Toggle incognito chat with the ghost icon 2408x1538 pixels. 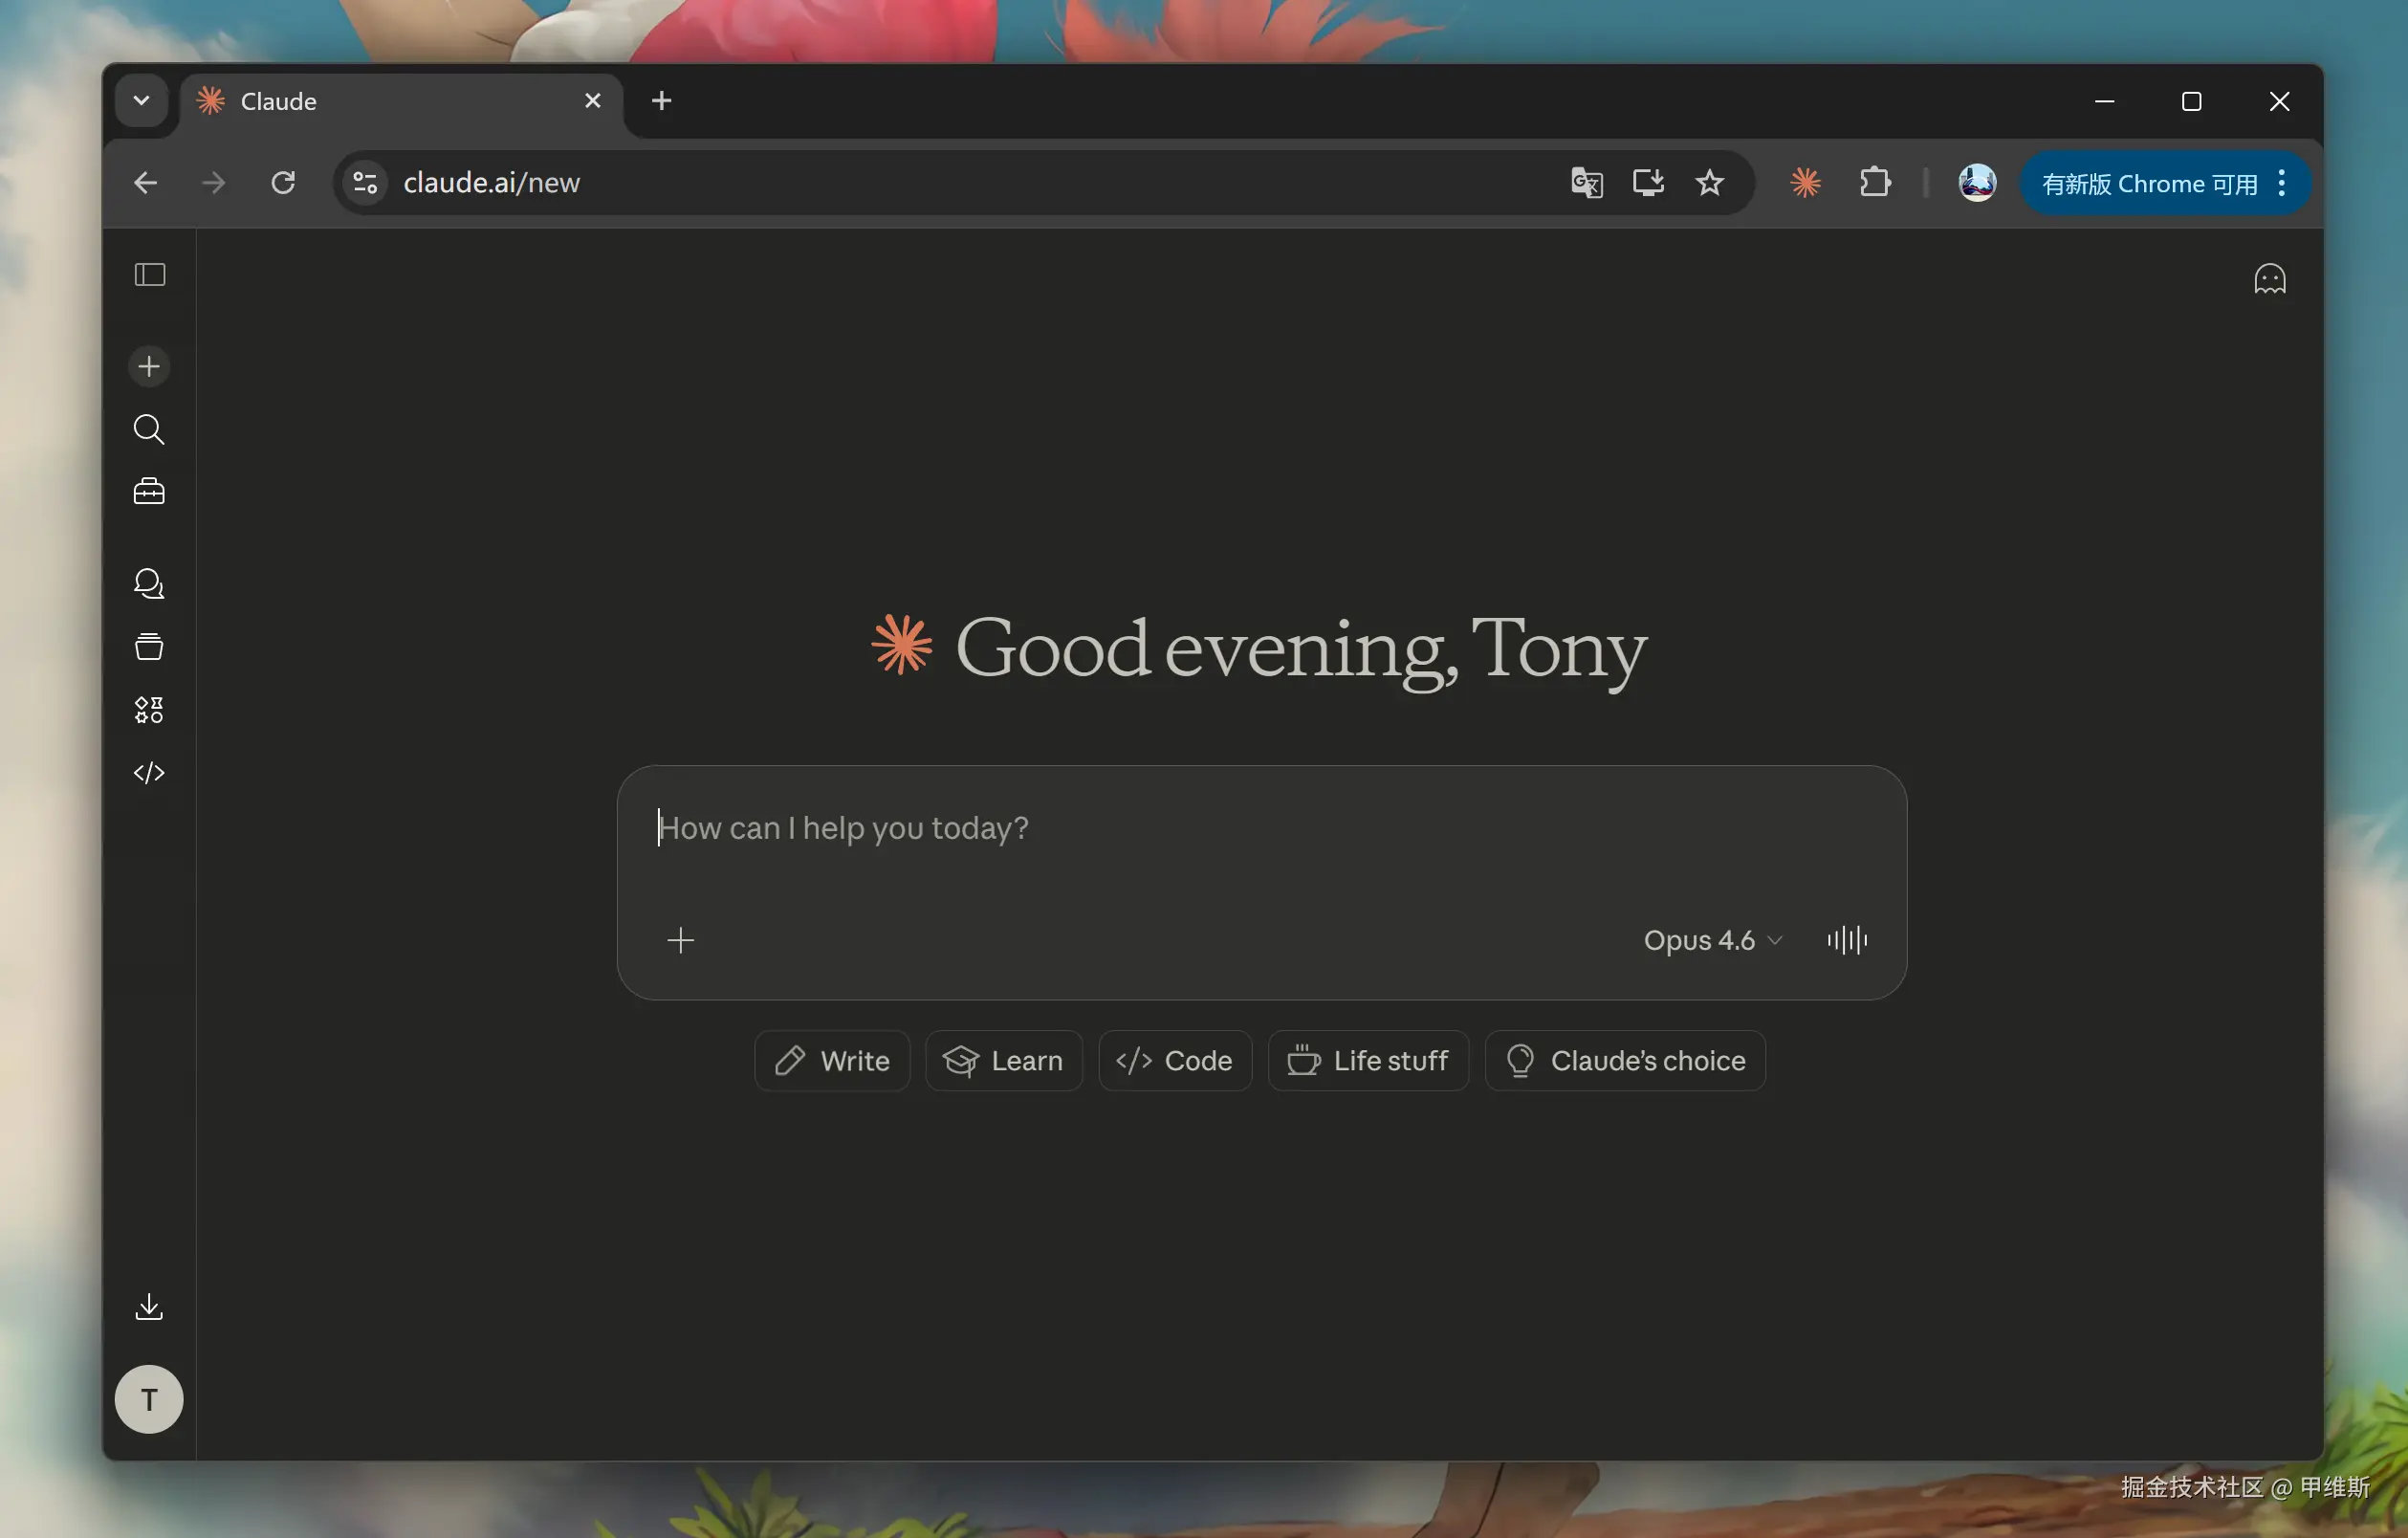pos(2269,278)
